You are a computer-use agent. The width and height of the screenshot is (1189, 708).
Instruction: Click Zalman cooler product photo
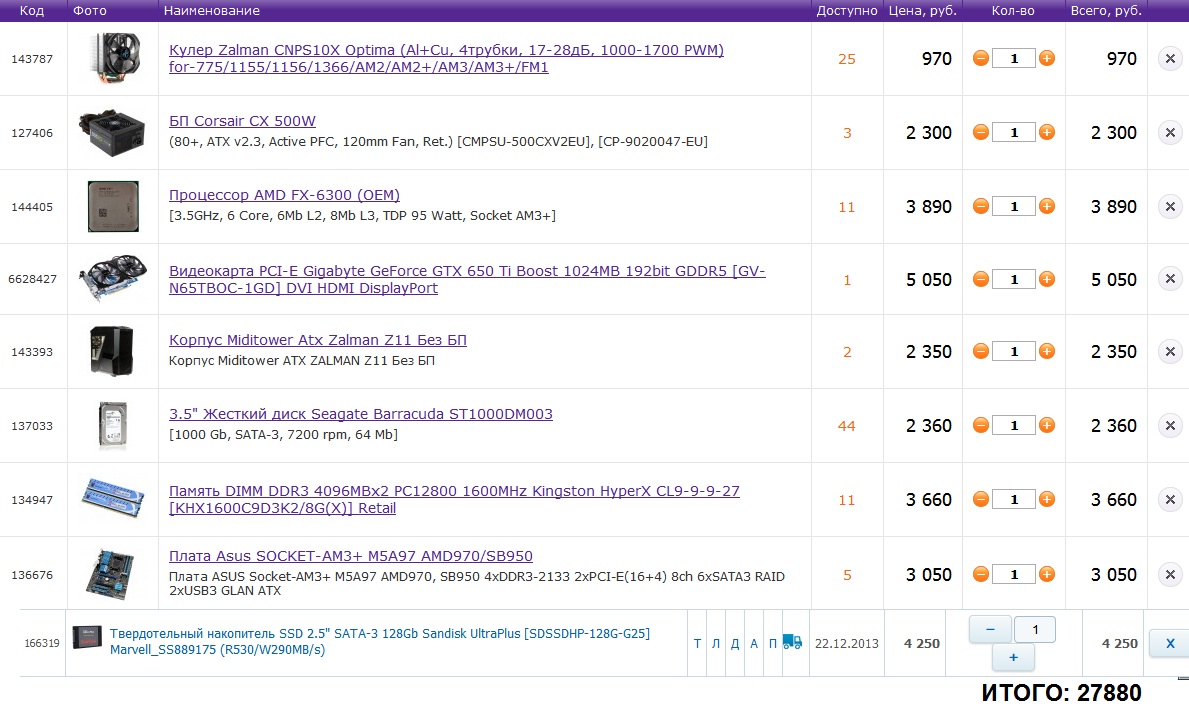point(113,58)
